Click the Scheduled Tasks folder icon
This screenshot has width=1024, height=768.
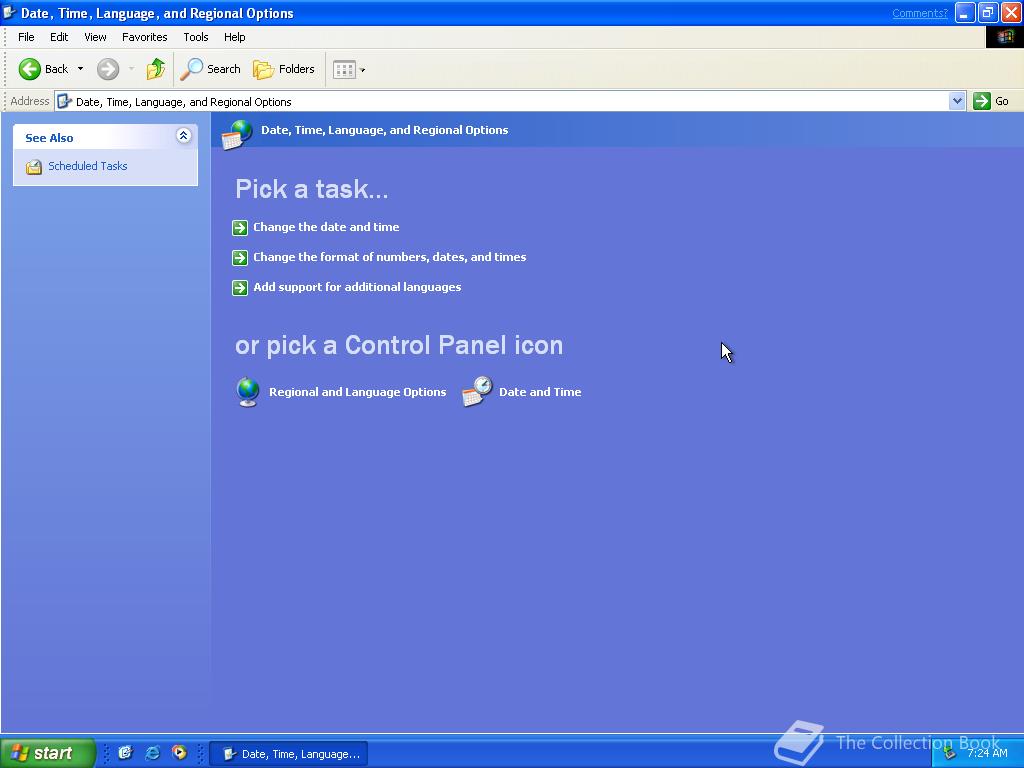pyautogui.click(x=34, y=167)
